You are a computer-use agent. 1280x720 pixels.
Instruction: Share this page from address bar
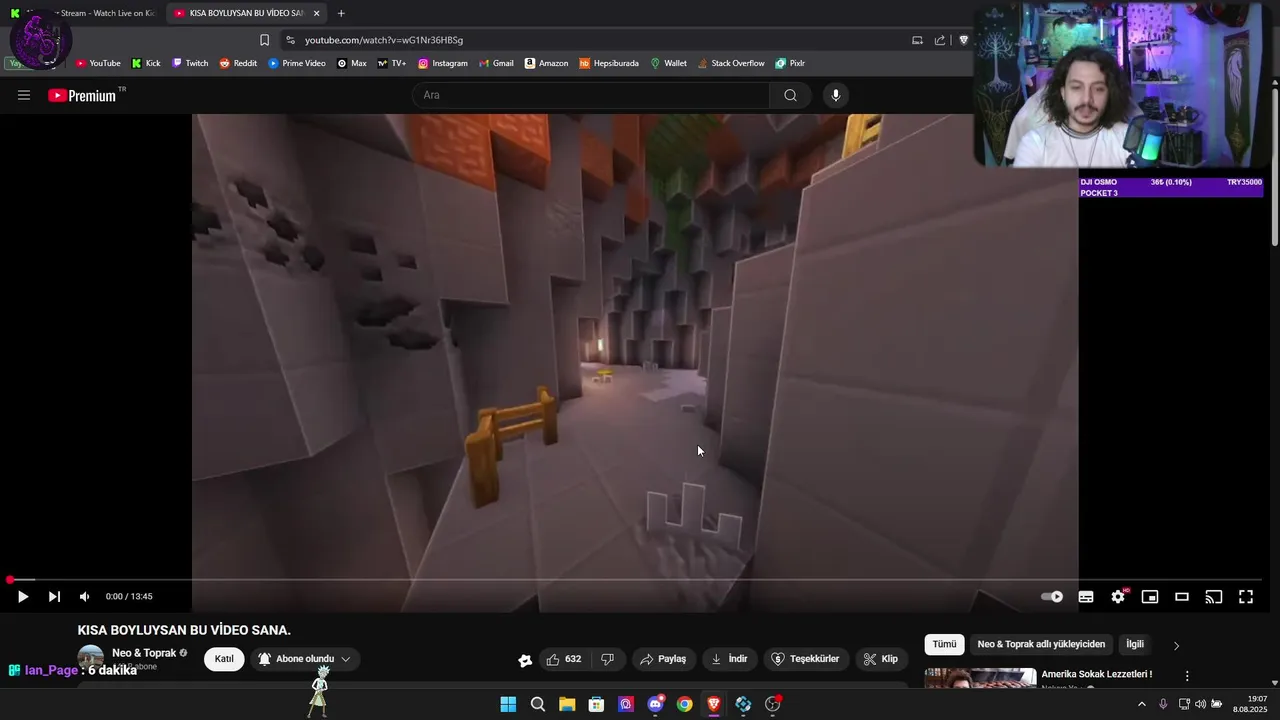click(x=940, y=40)
